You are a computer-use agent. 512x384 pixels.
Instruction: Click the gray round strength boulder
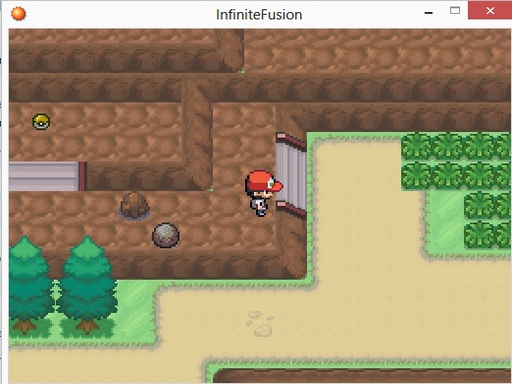pyautogui.click(x=166, y=235)
